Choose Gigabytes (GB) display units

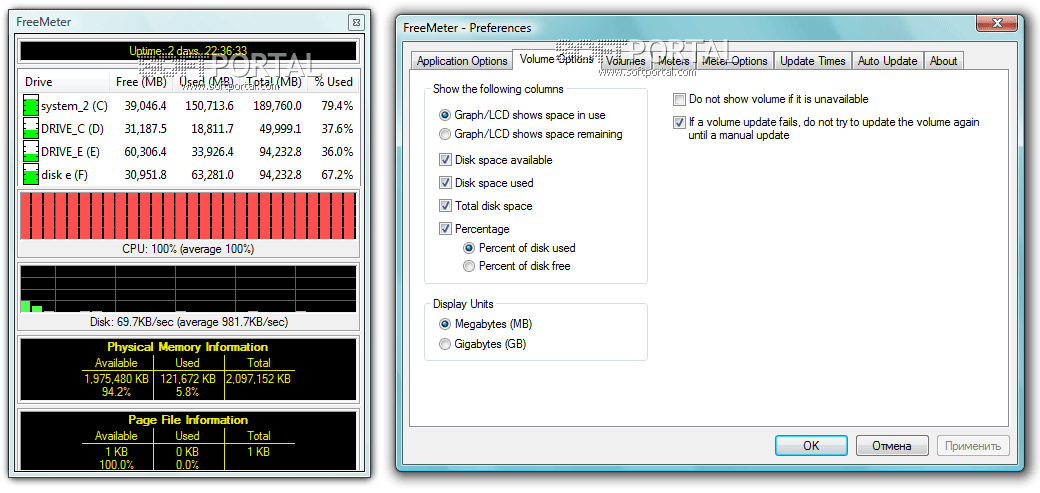click(x=444, y=344)
